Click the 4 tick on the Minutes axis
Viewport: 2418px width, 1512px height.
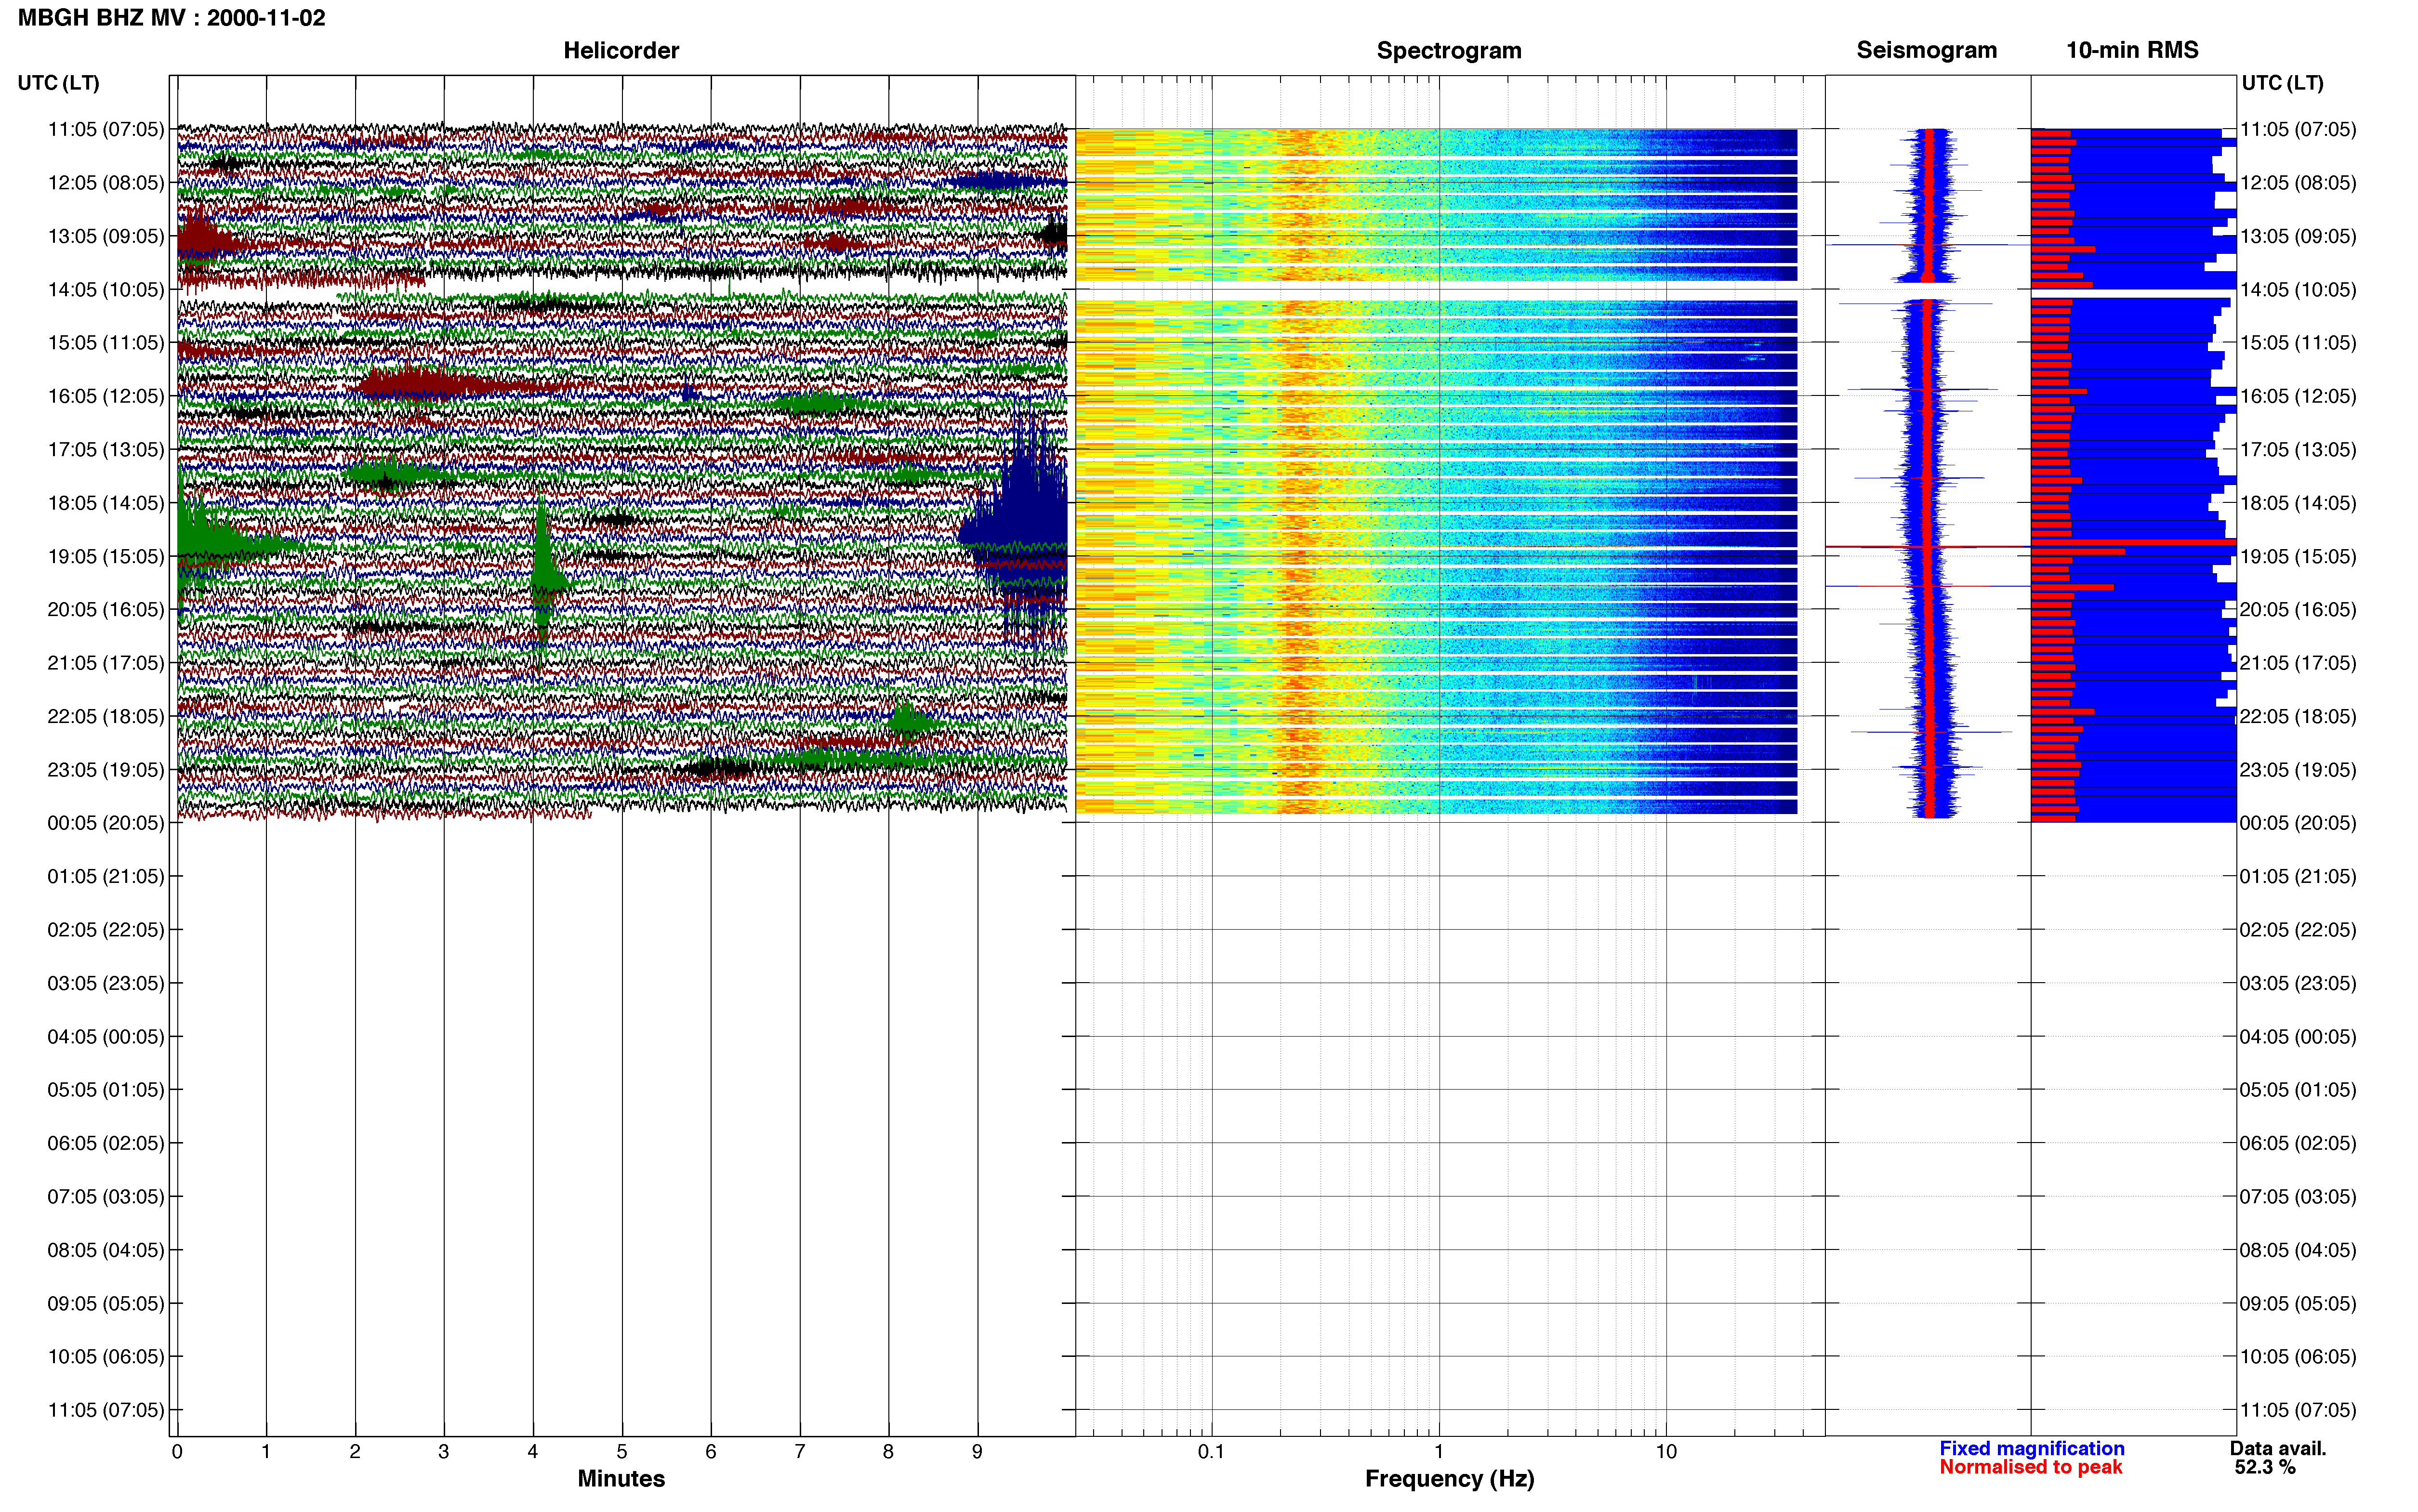(x=533, y=1451)
